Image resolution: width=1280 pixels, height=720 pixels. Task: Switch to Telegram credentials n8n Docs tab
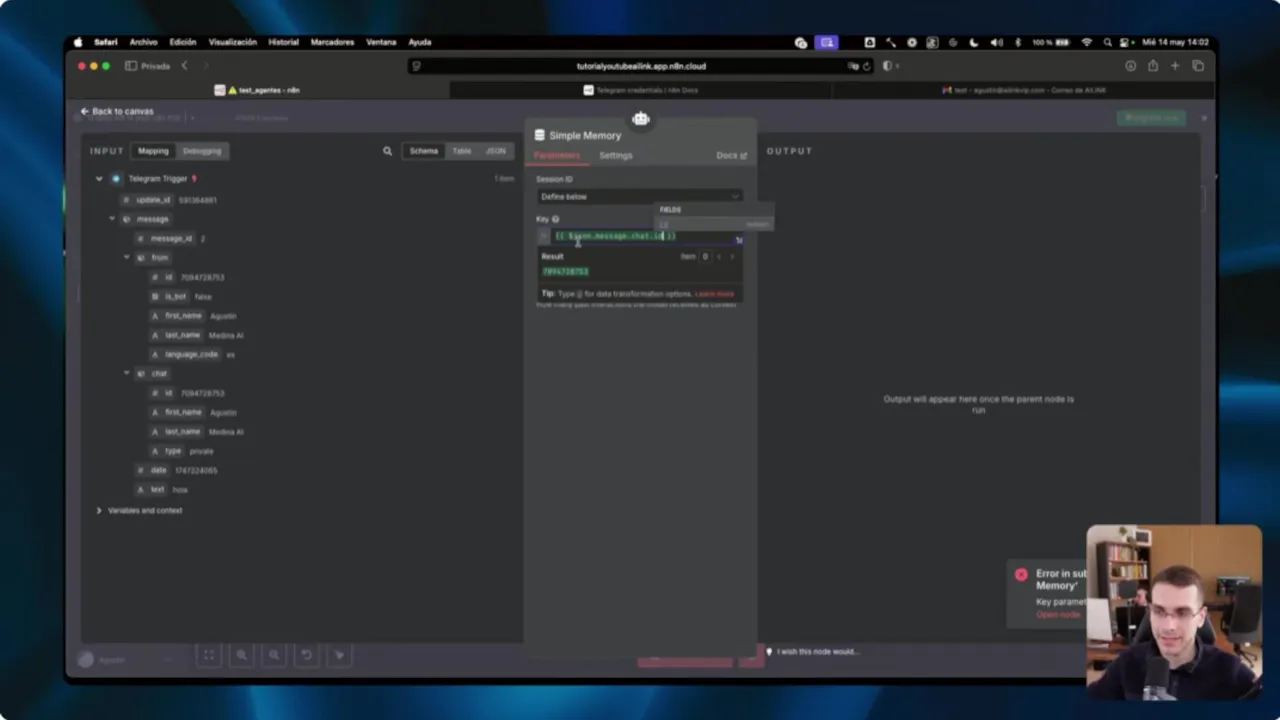641,90
